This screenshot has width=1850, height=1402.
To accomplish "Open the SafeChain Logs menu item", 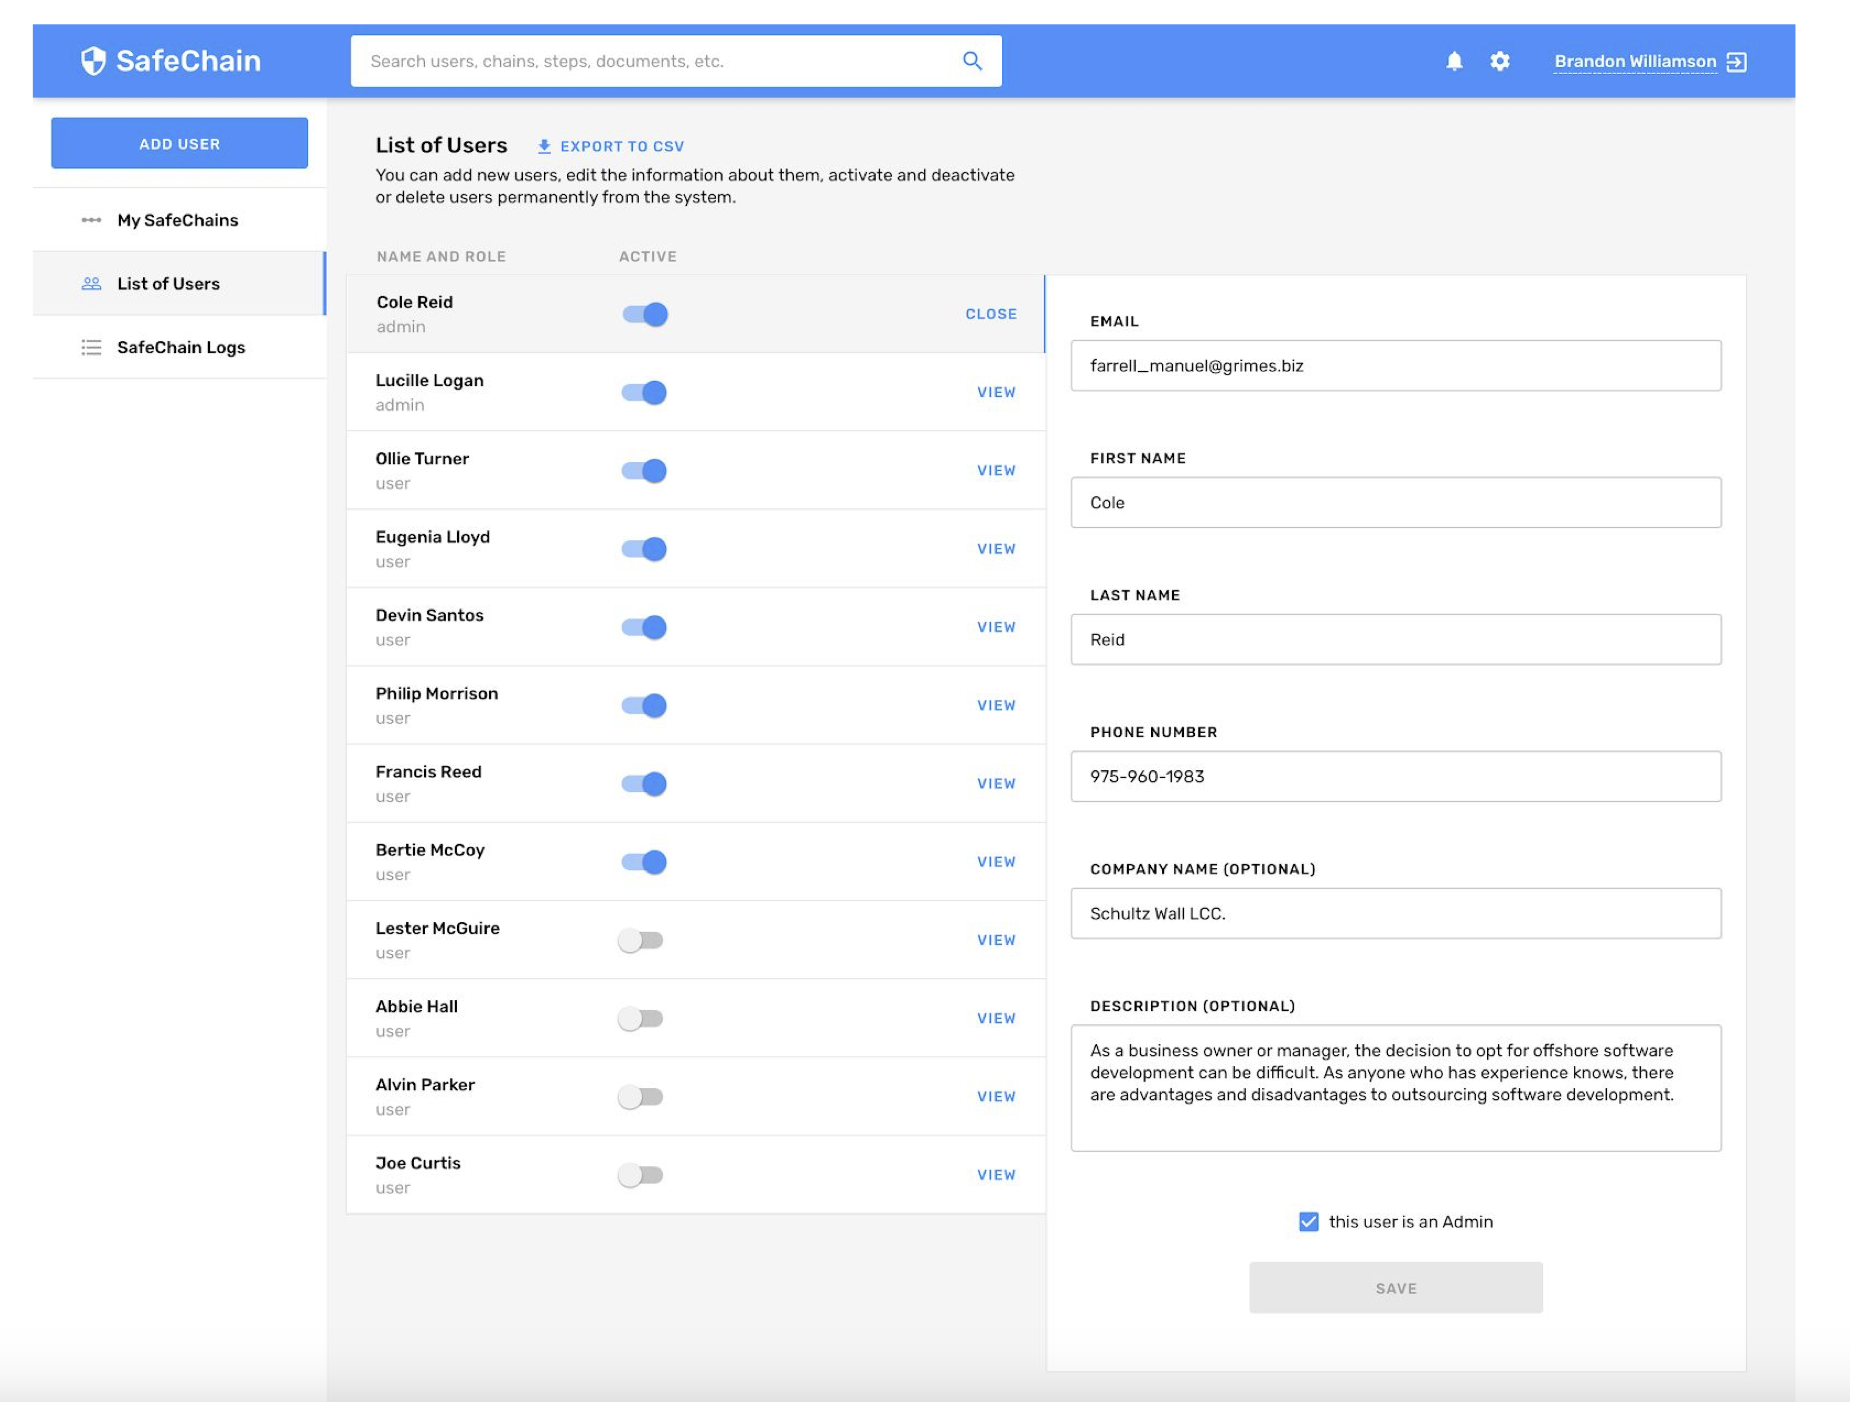I will click(x=181, y=347).
